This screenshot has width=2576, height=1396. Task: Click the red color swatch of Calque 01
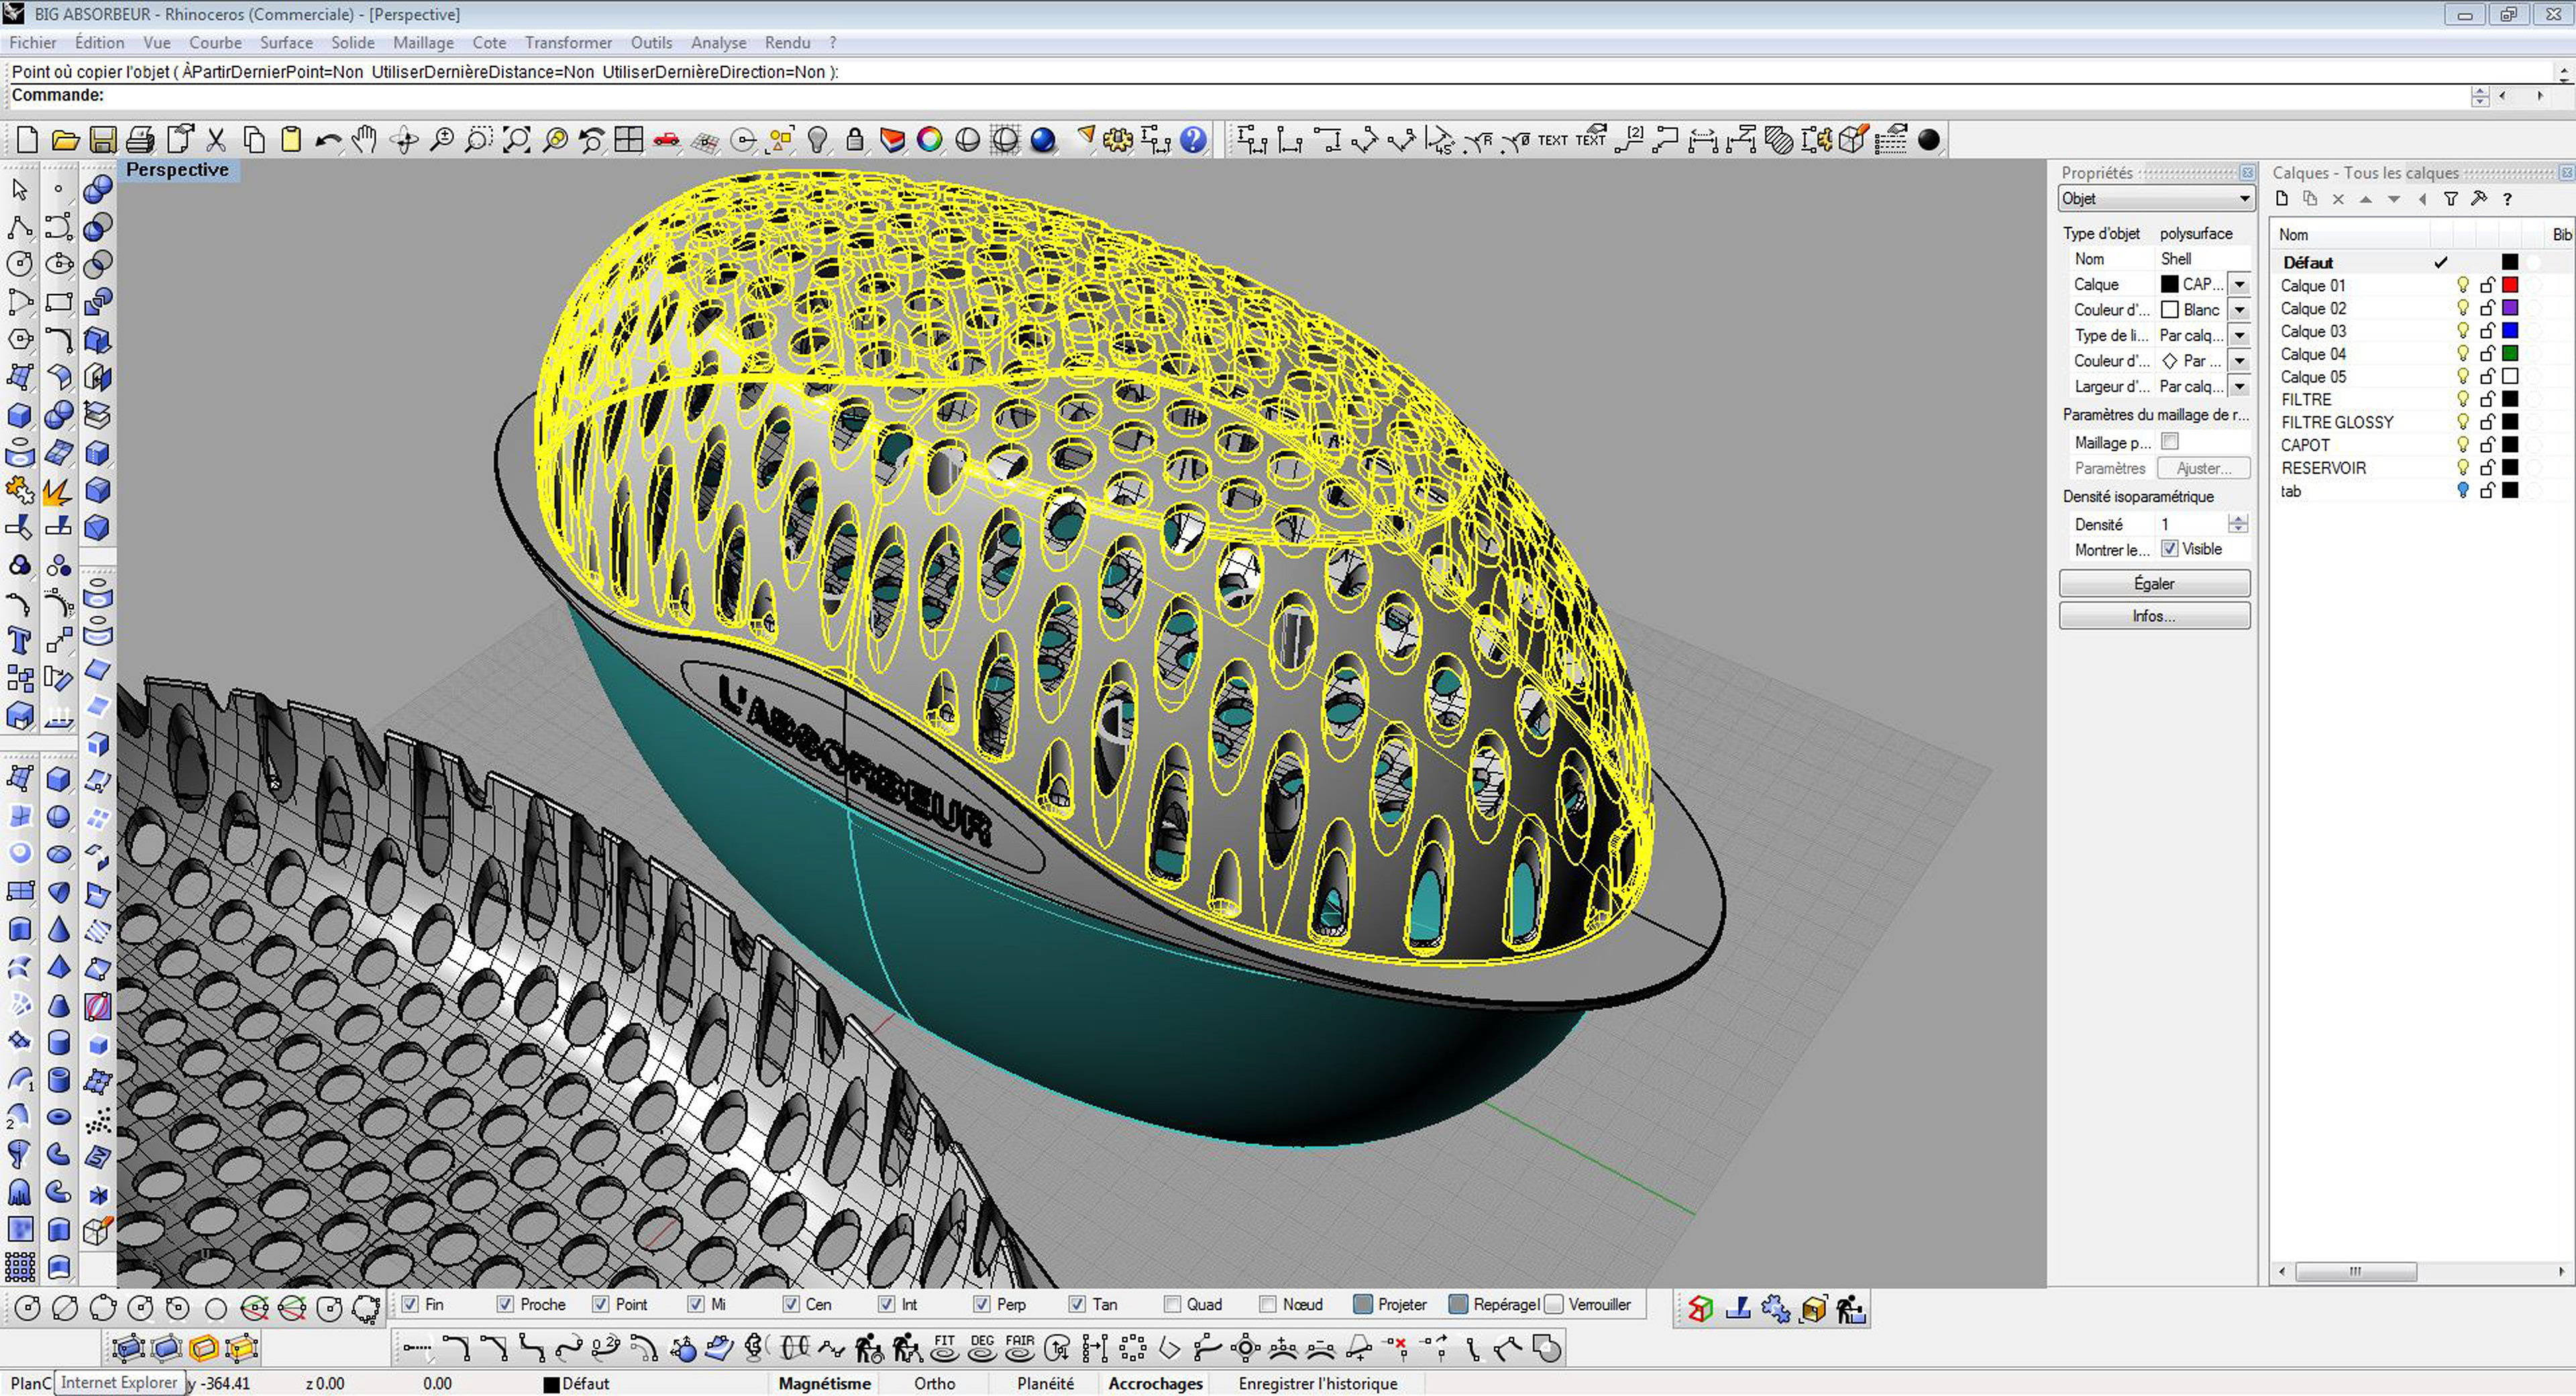coord(2510,286)
